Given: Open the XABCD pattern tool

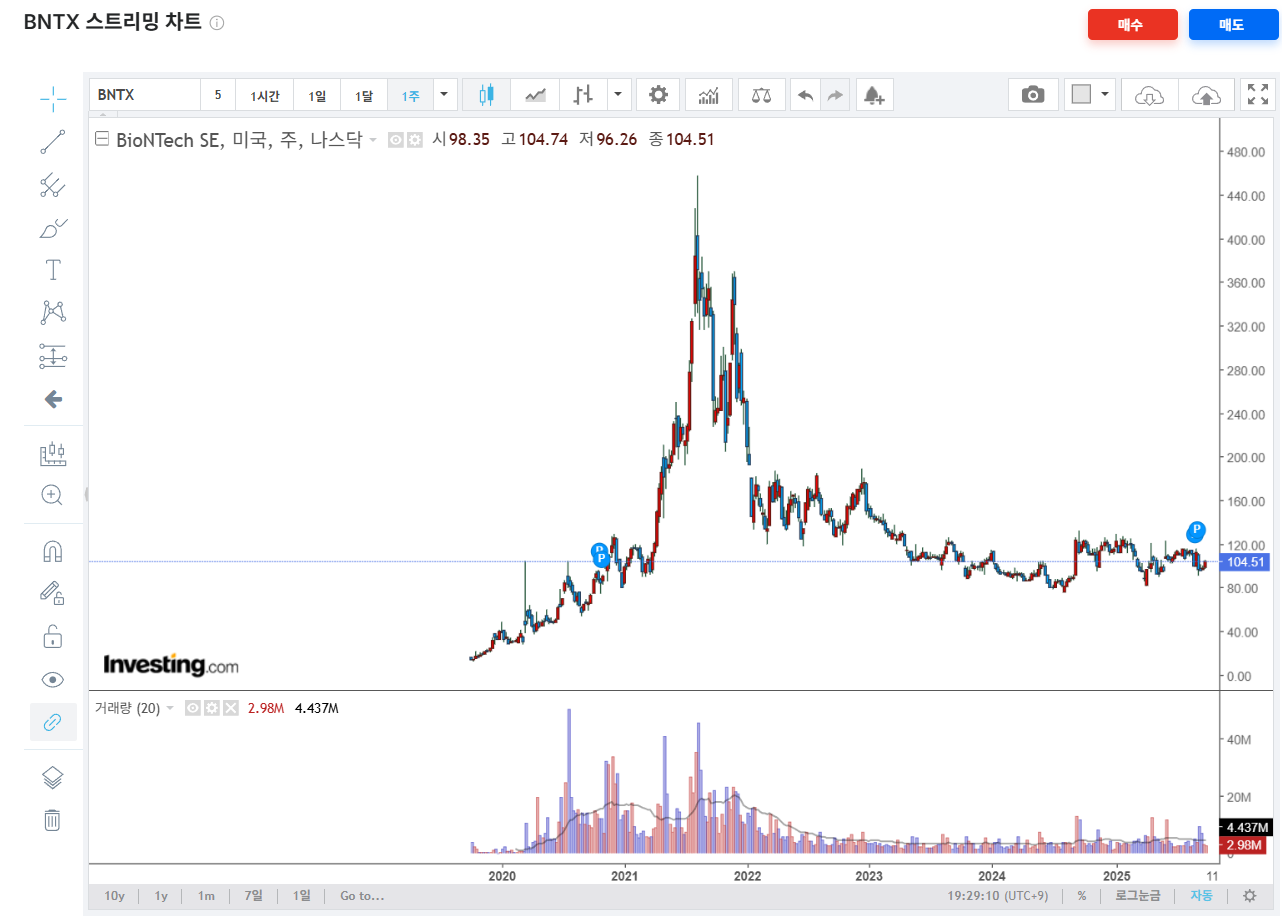Looking at the screenshot, I should click(x=53, y=313).
